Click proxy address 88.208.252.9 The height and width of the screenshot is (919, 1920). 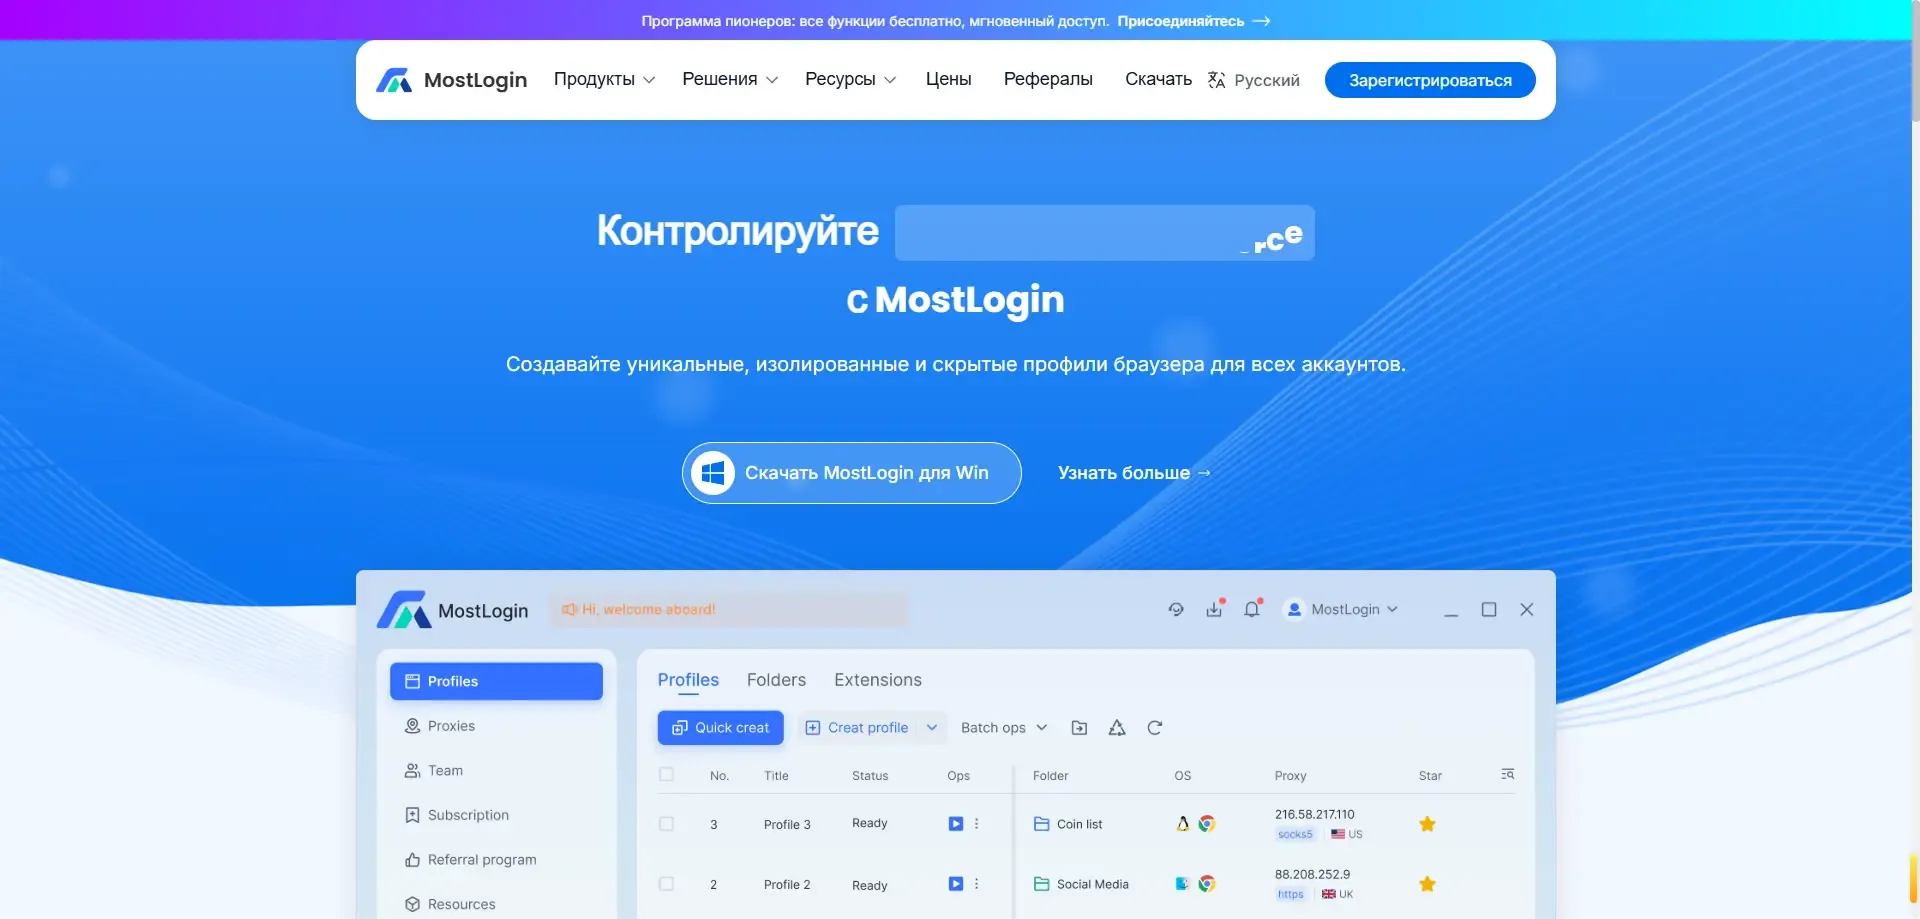[x=1312, y=875]
